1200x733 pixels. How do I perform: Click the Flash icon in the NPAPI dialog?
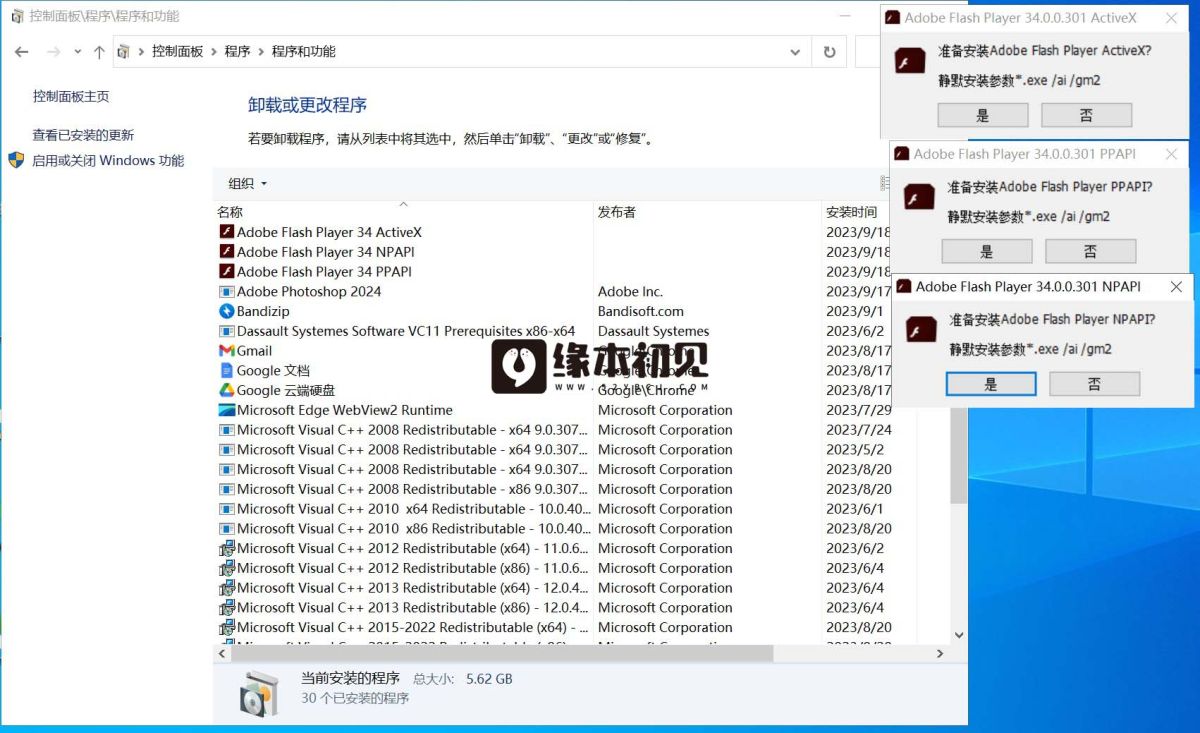(921, 329)
